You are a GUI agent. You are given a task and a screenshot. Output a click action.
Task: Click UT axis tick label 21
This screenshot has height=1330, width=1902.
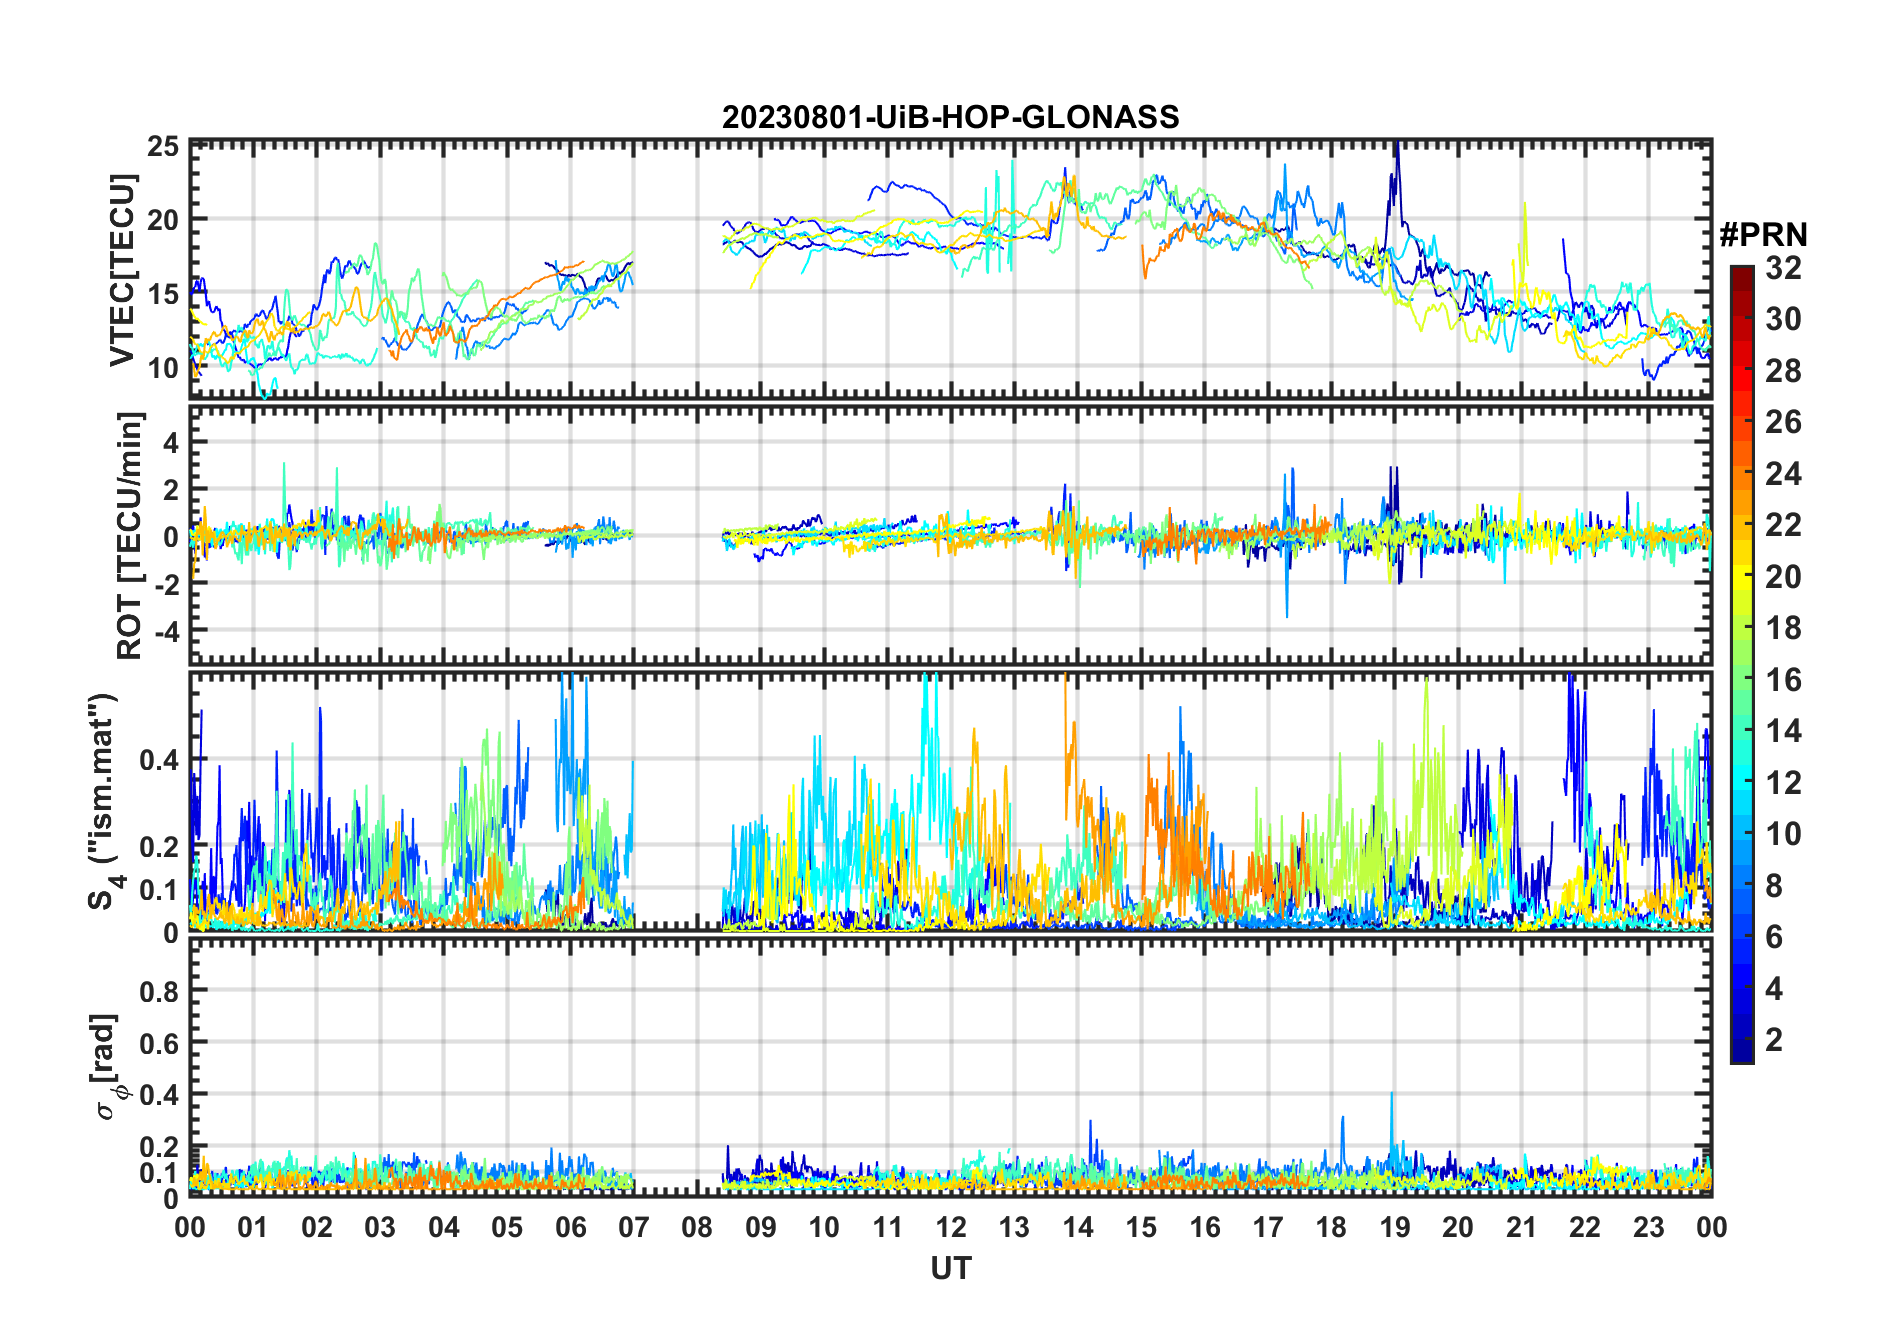tap(1522, 1228)
